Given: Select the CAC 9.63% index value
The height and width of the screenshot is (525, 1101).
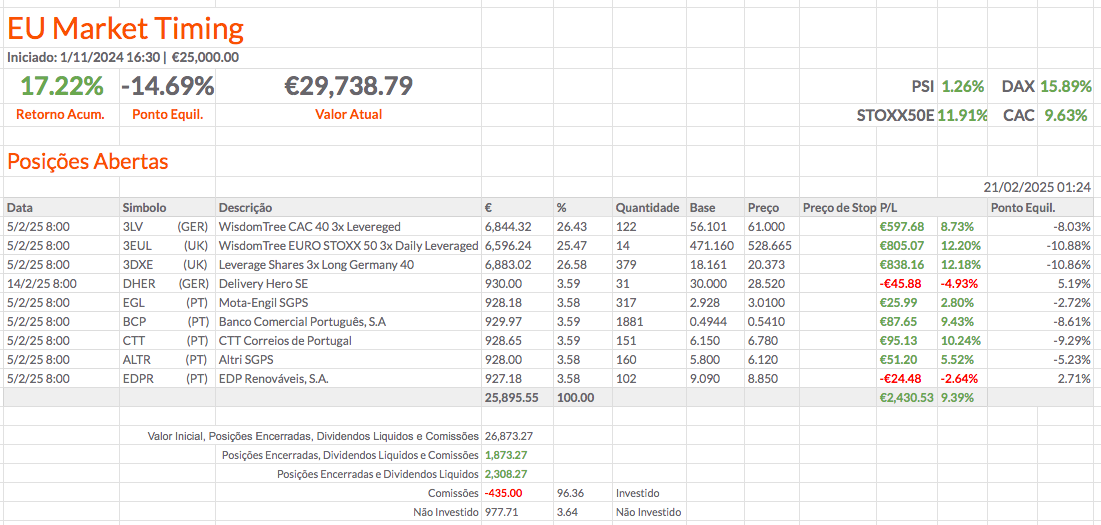Looking at the screenshot, I should (x=1065, y=115).
